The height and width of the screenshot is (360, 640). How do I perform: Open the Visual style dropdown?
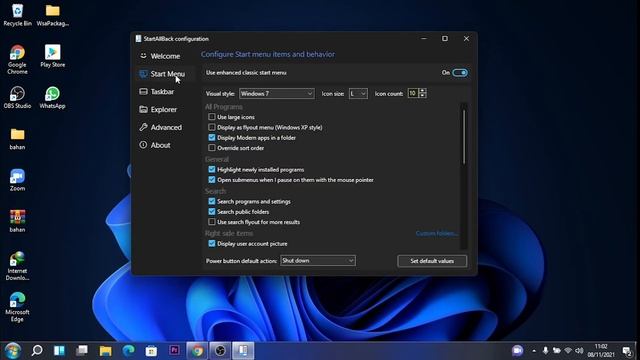pyautogui.click(x=276, y=93)
